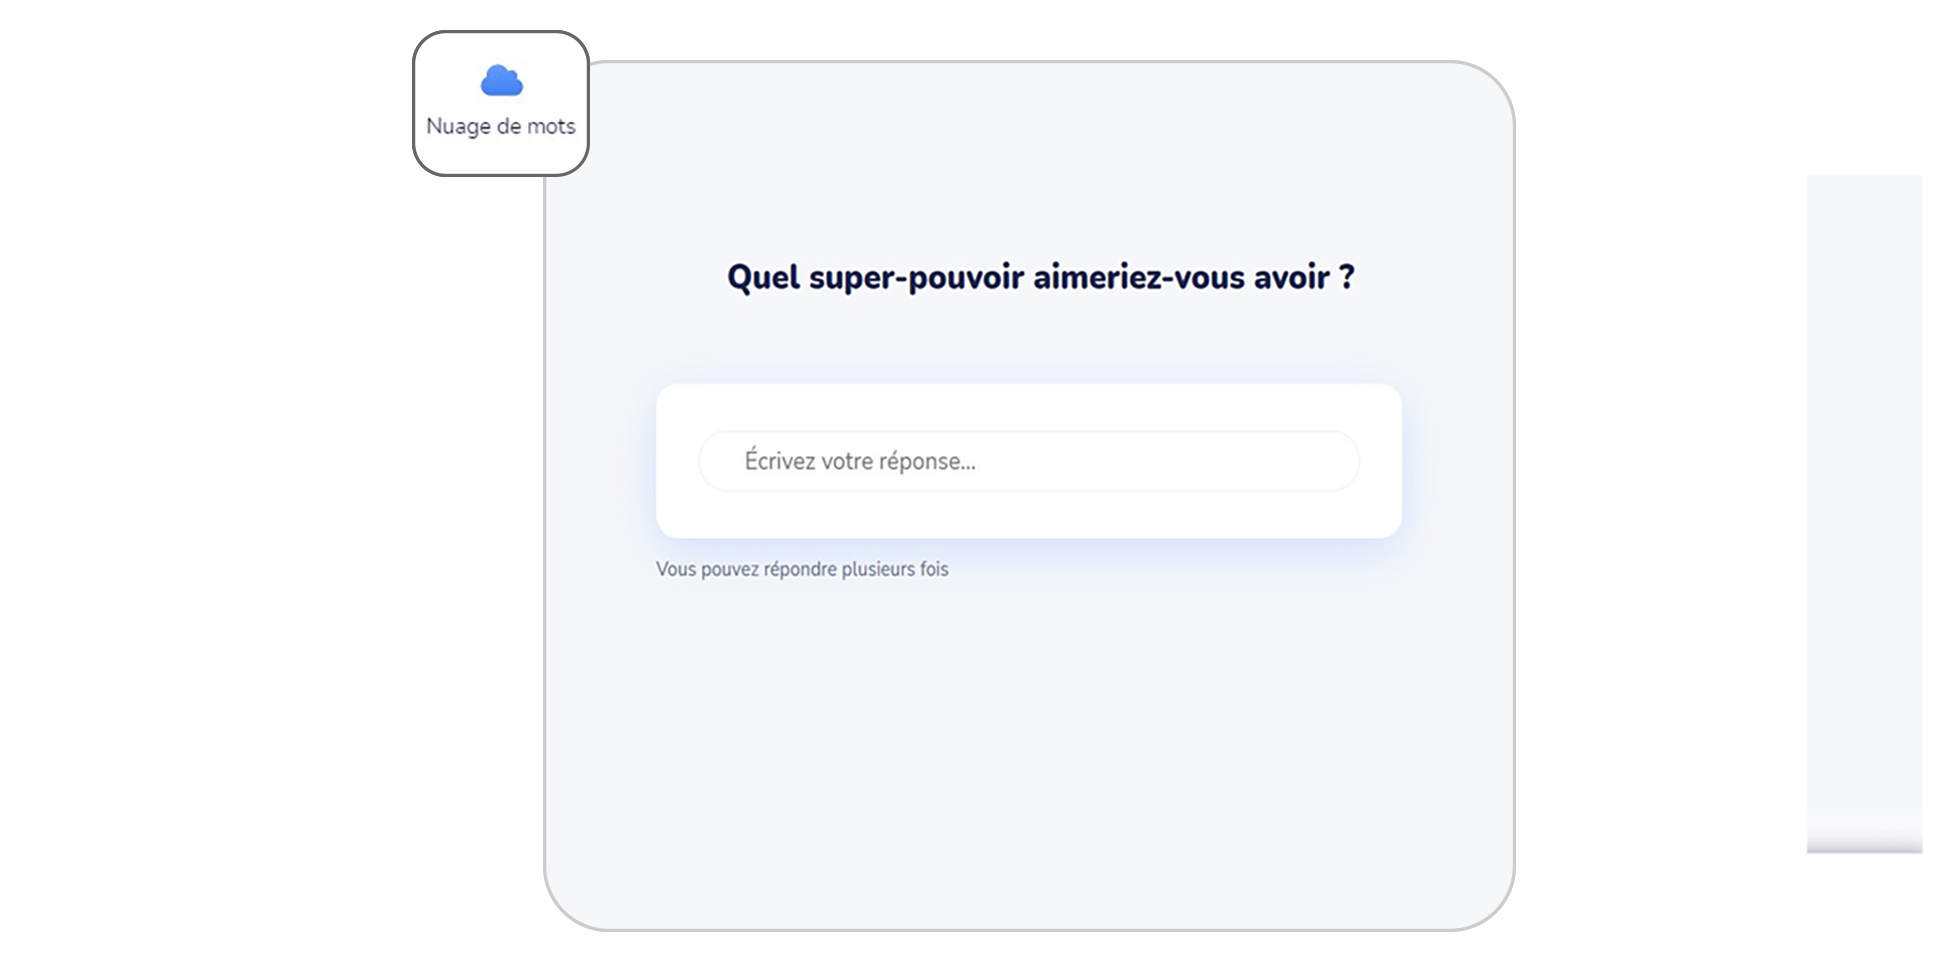Image resolution: width=1935 pixels, height=973 pixels.
Task: Click the word "de" in the cloud label
Action: tap(508, 126)
